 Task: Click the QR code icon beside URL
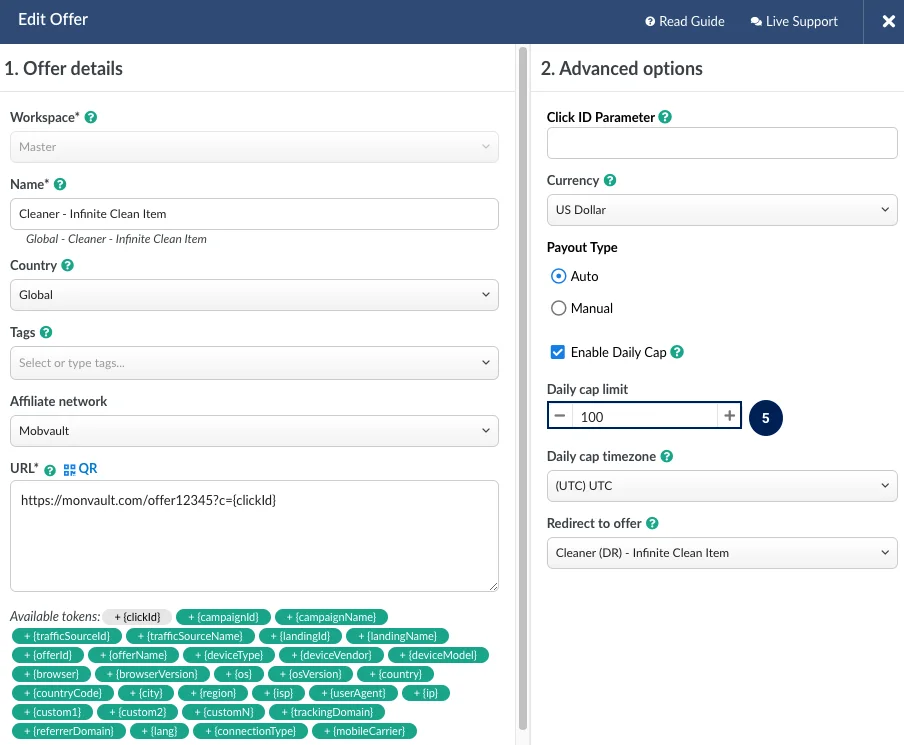[70, 469]
